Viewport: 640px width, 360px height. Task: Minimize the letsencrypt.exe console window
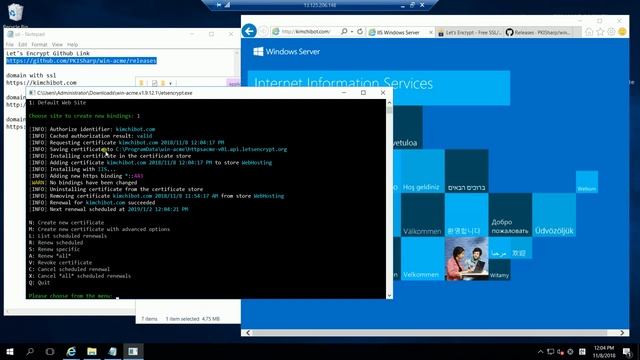tap(344, 93)
